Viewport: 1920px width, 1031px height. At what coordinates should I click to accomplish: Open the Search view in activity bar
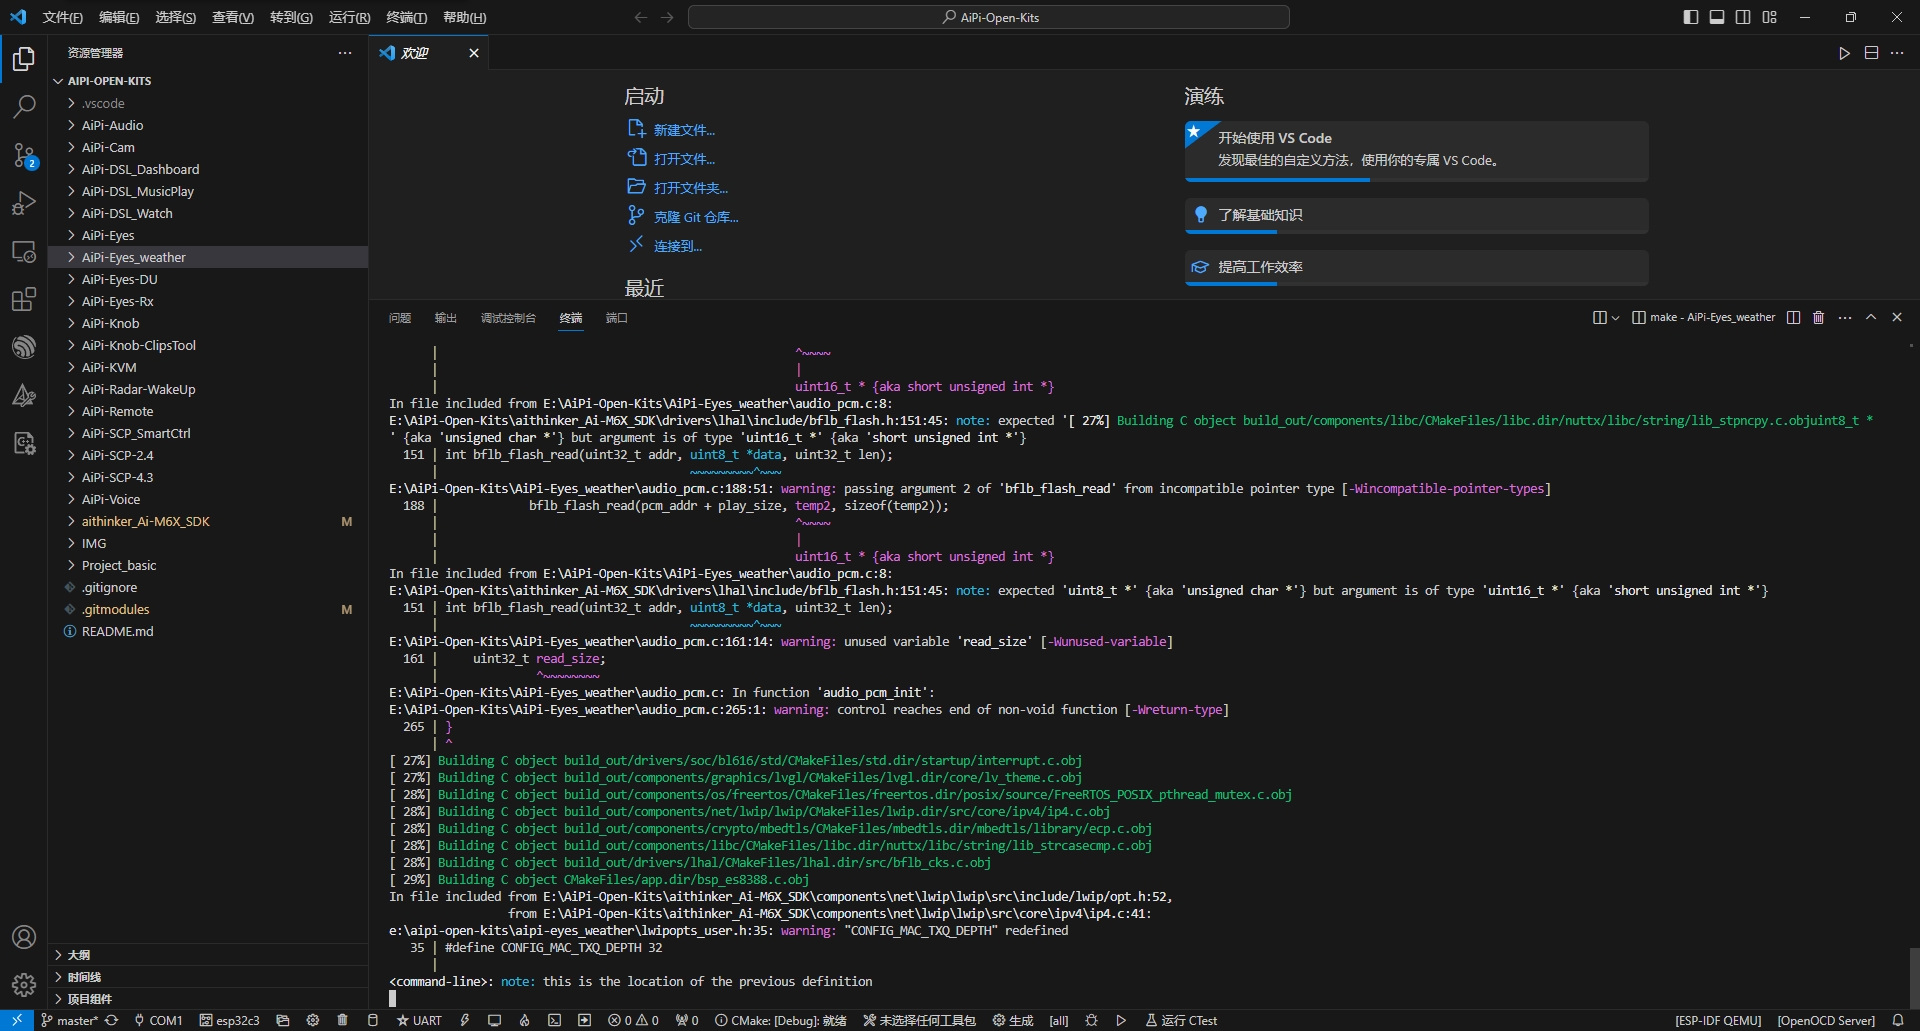pyautogui.click(x=24, y=106)
